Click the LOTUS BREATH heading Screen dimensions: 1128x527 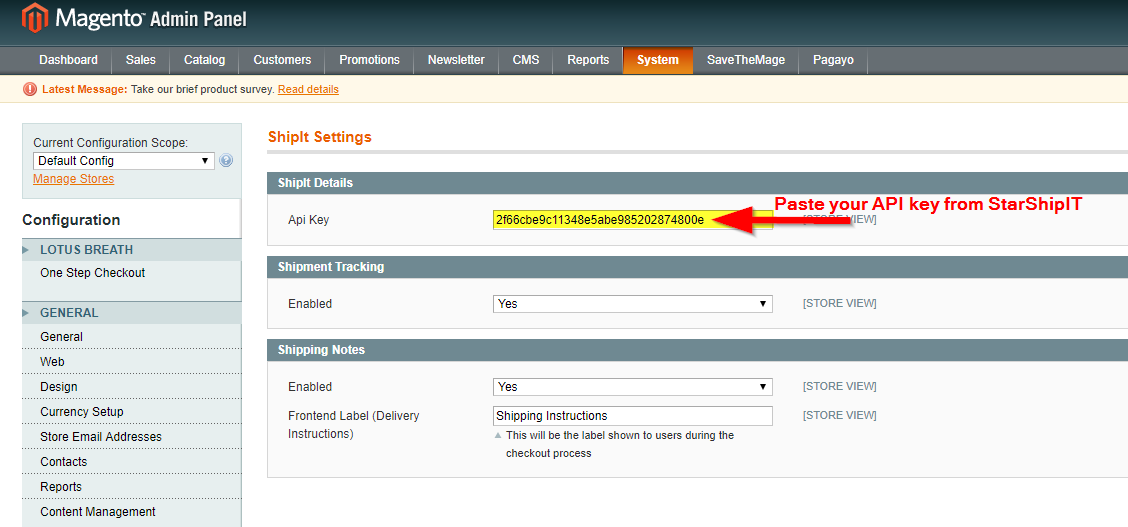[86, 250]
